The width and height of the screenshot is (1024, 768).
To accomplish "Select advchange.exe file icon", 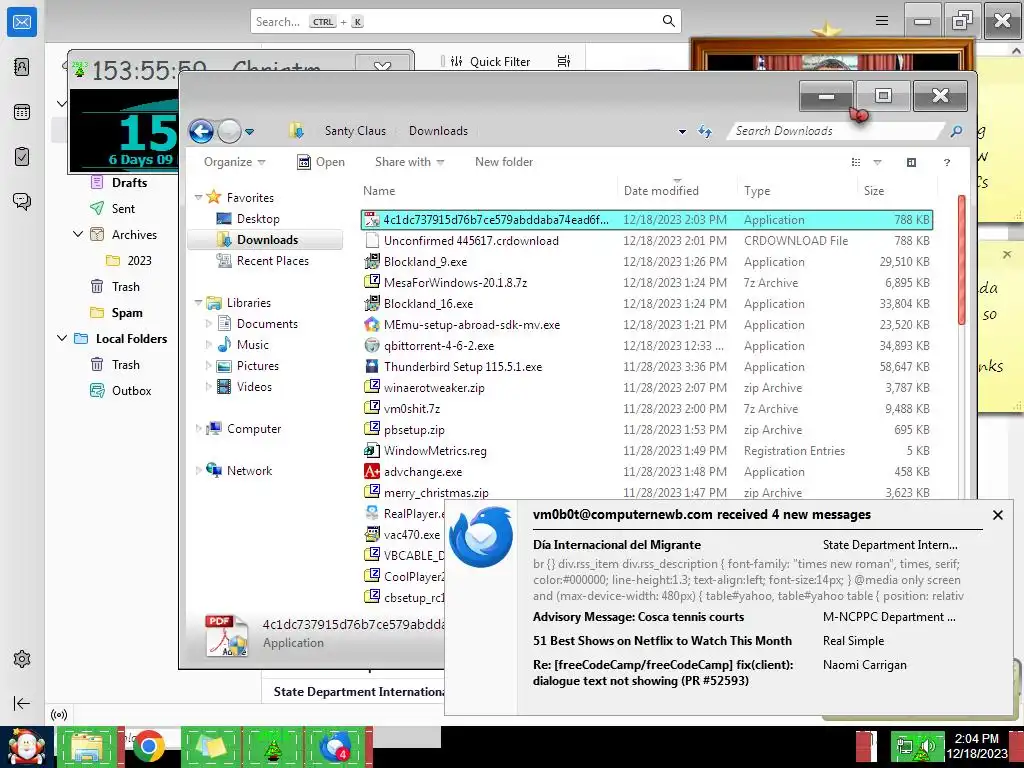I will tap(372, 472).
